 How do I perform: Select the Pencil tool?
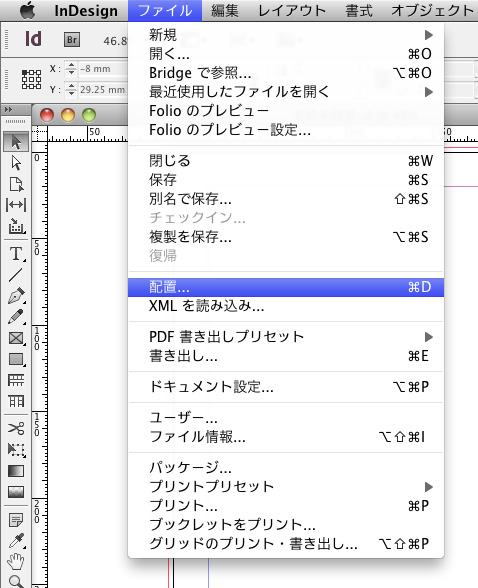click(x=16, y=317)
